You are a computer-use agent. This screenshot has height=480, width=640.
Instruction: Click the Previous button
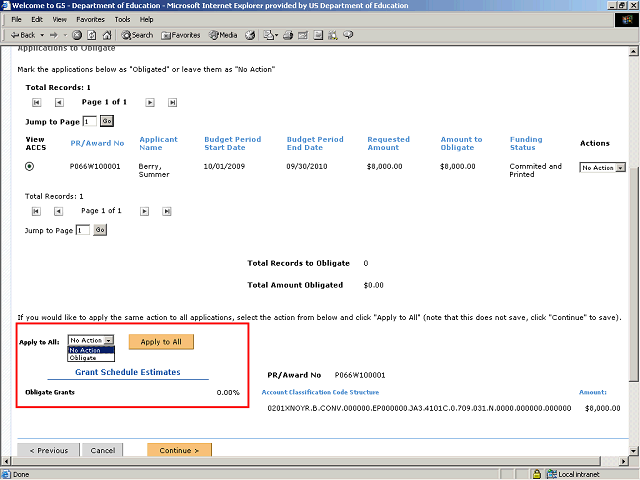tap(49, 450)
